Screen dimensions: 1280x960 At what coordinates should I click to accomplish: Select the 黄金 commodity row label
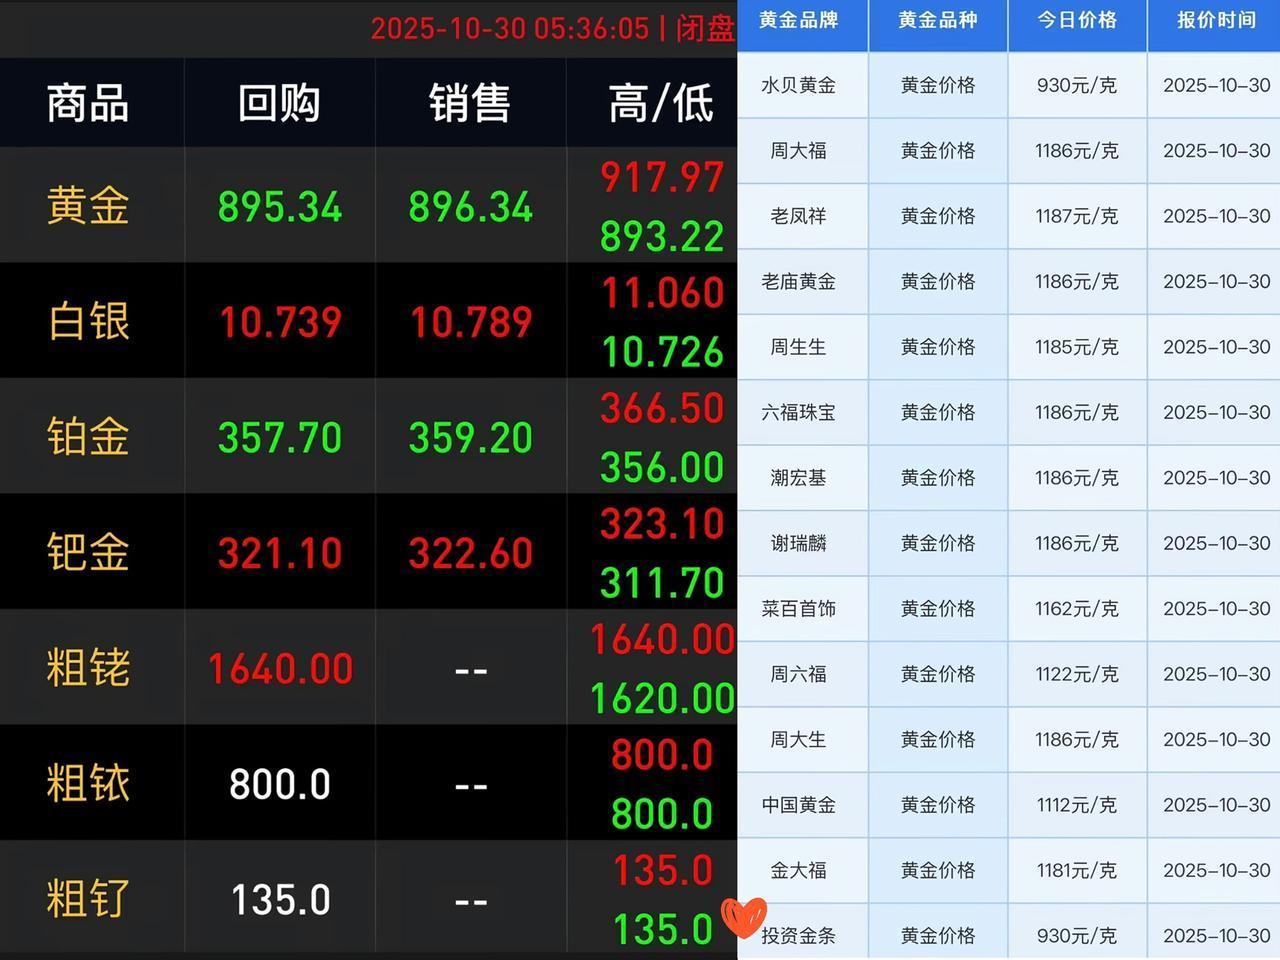click(x=88, y=206)
